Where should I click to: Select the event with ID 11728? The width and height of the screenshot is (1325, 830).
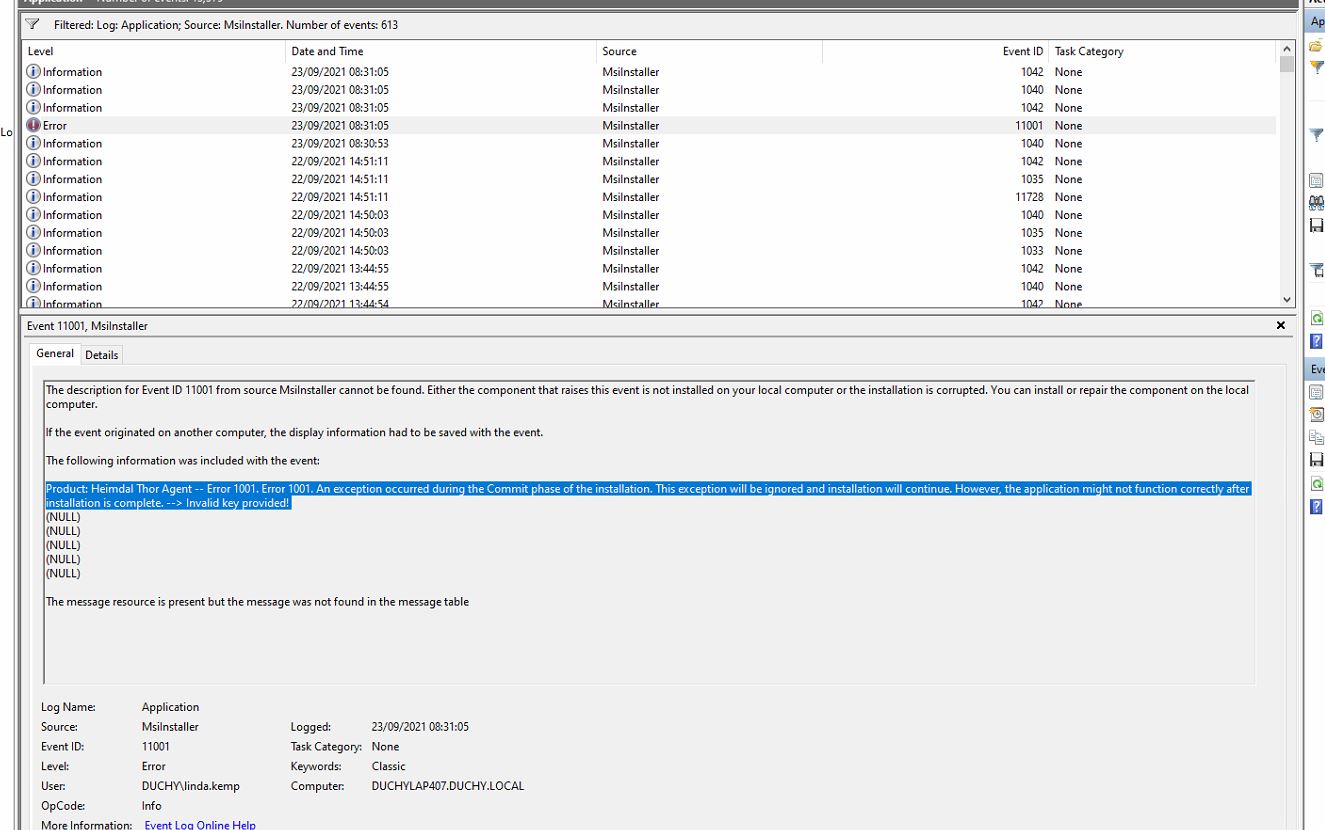pos(649,197)
